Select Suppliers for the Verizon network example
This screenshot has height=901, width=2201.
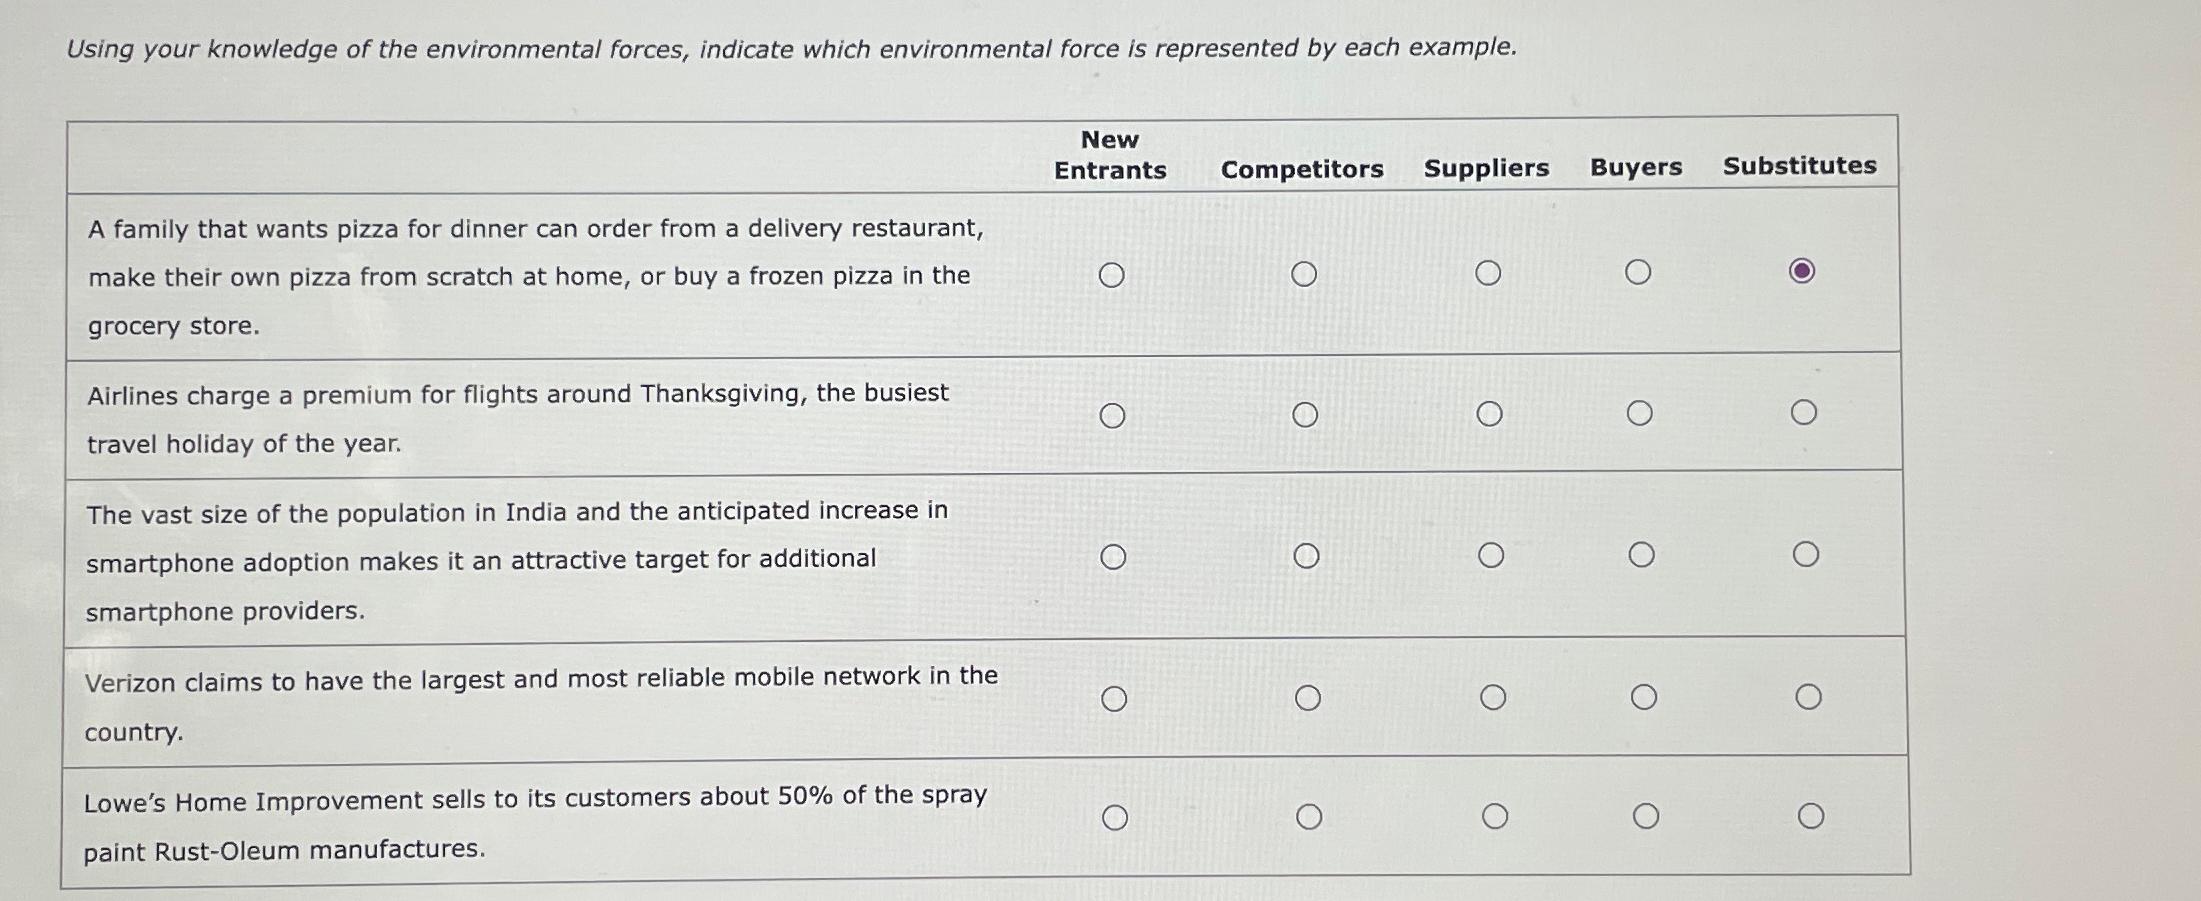[1494, 695]
